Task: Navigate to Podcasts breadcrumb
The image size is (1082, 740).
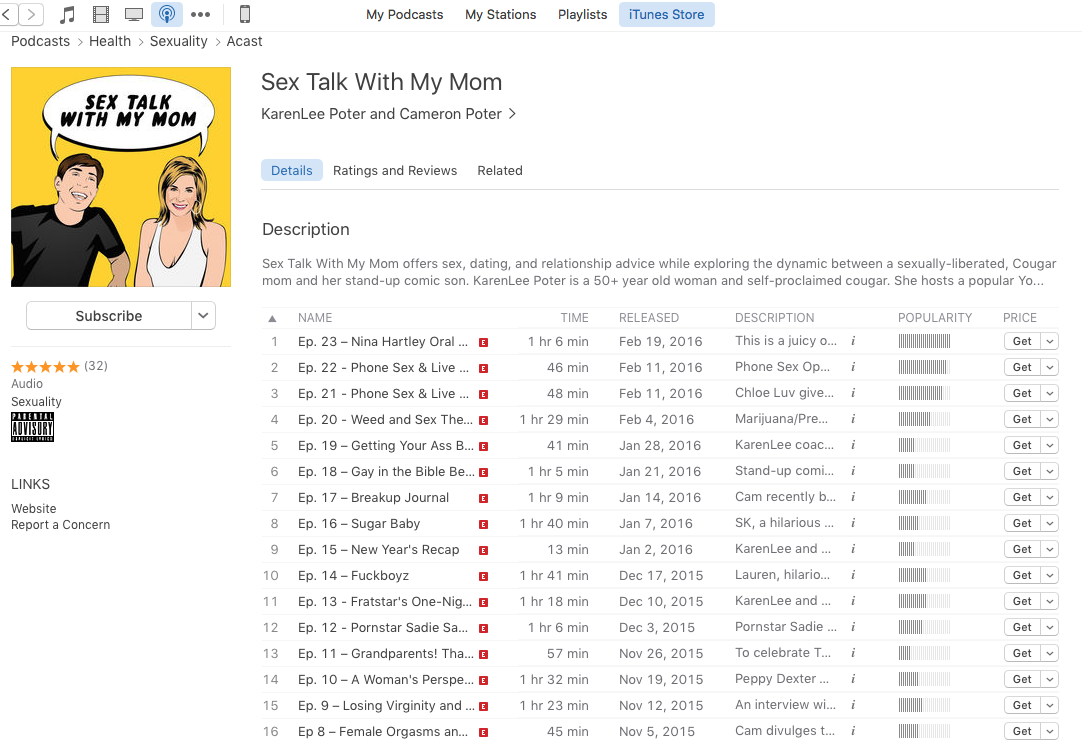Action: (x=41, y=41)
